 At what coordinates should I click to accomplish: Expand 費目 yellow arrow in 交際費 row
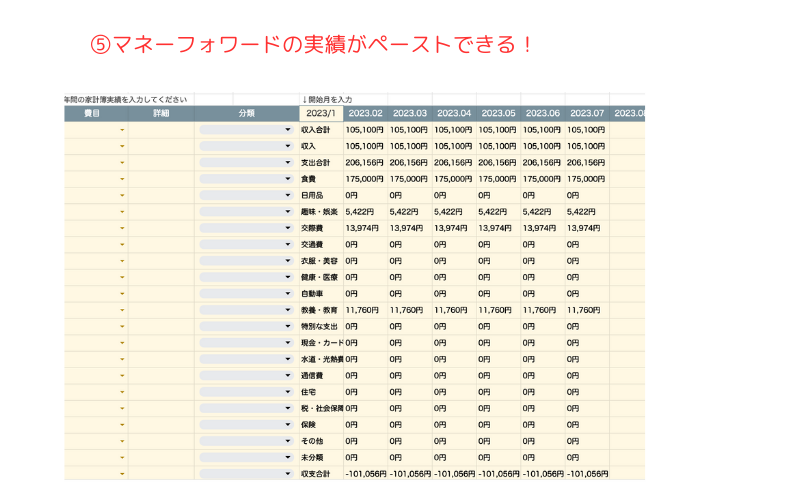click(122, 228)
